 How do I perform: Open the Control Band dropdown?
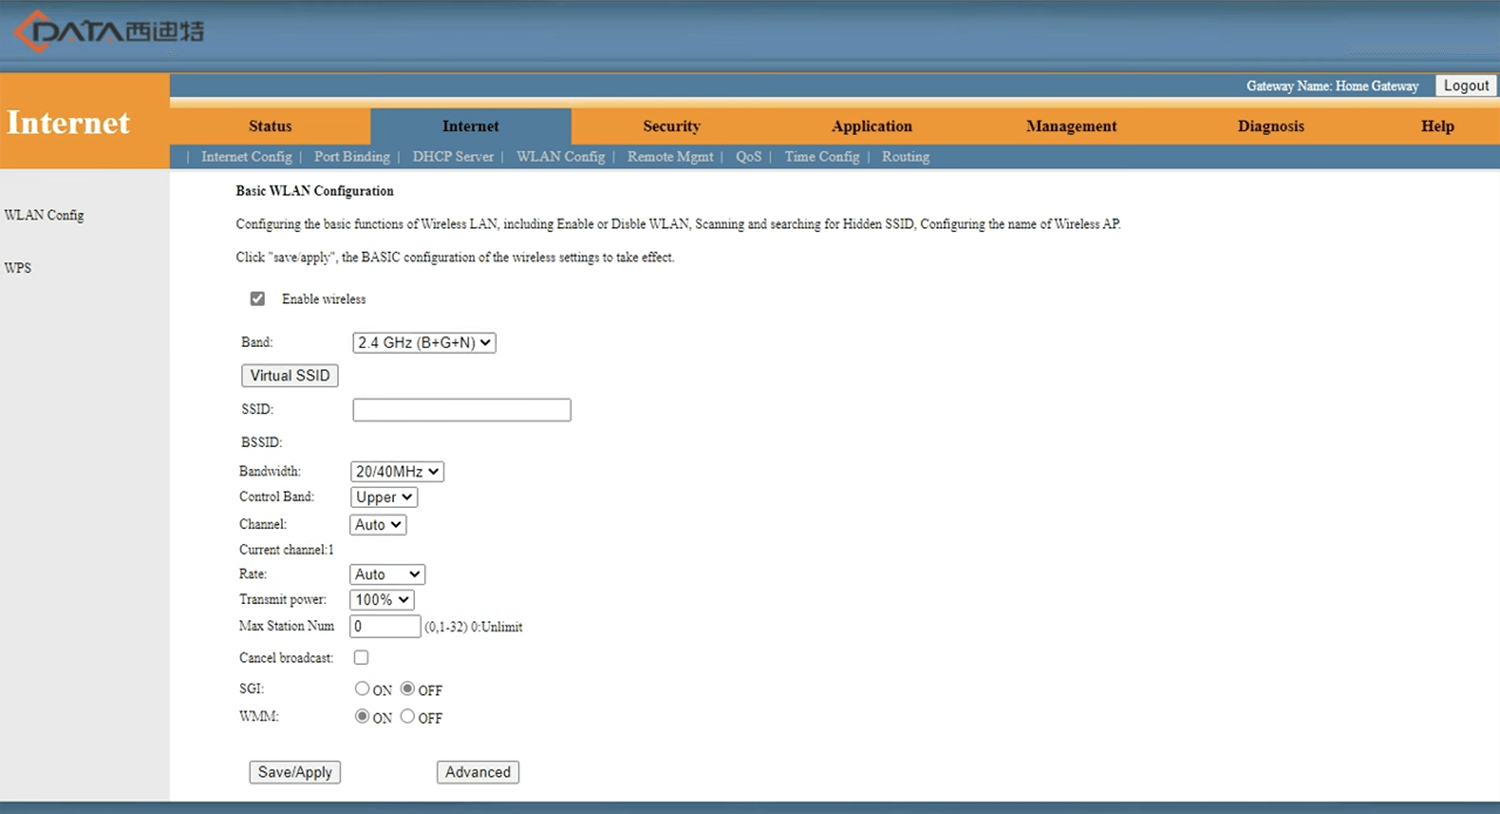384,497
